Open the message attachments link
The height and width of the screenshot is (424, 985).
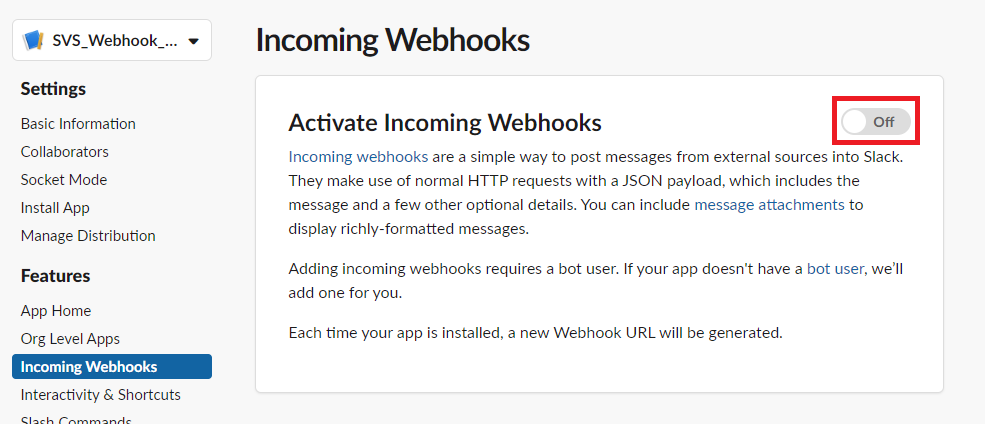pos(770,205)
